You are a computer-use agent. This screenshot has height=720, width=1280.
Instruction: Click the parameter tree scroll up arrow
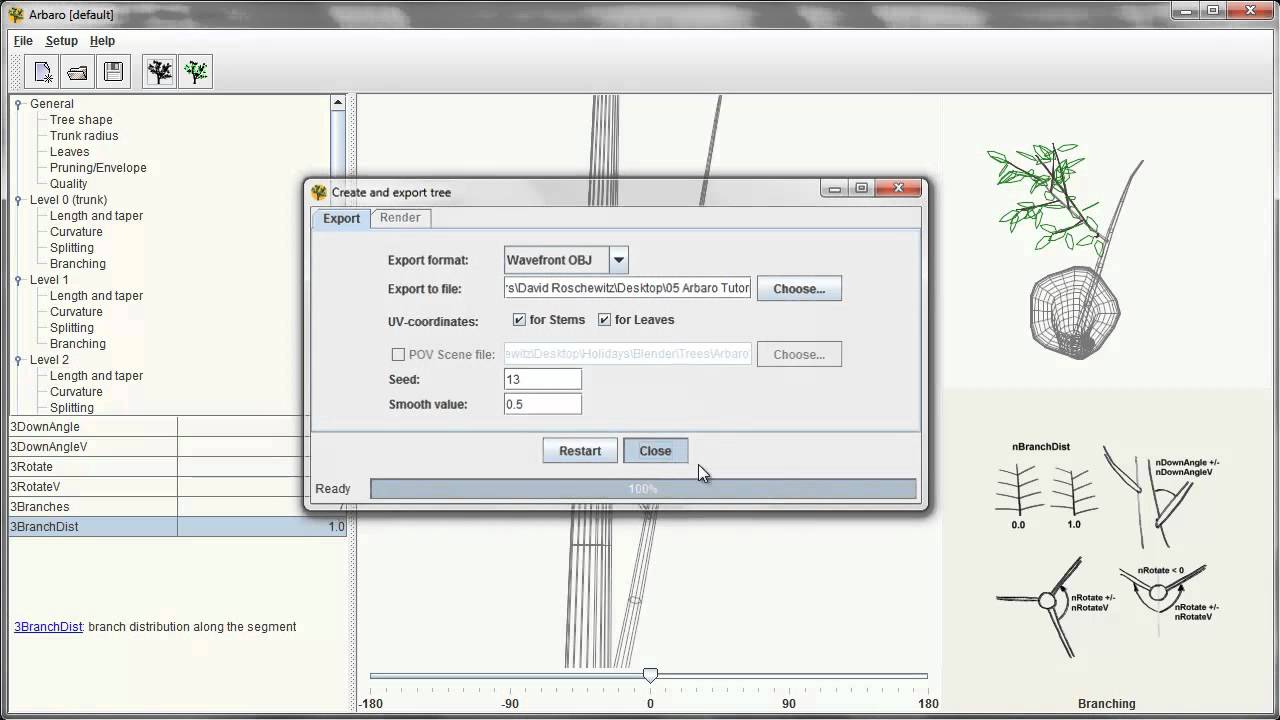point(338,102)
